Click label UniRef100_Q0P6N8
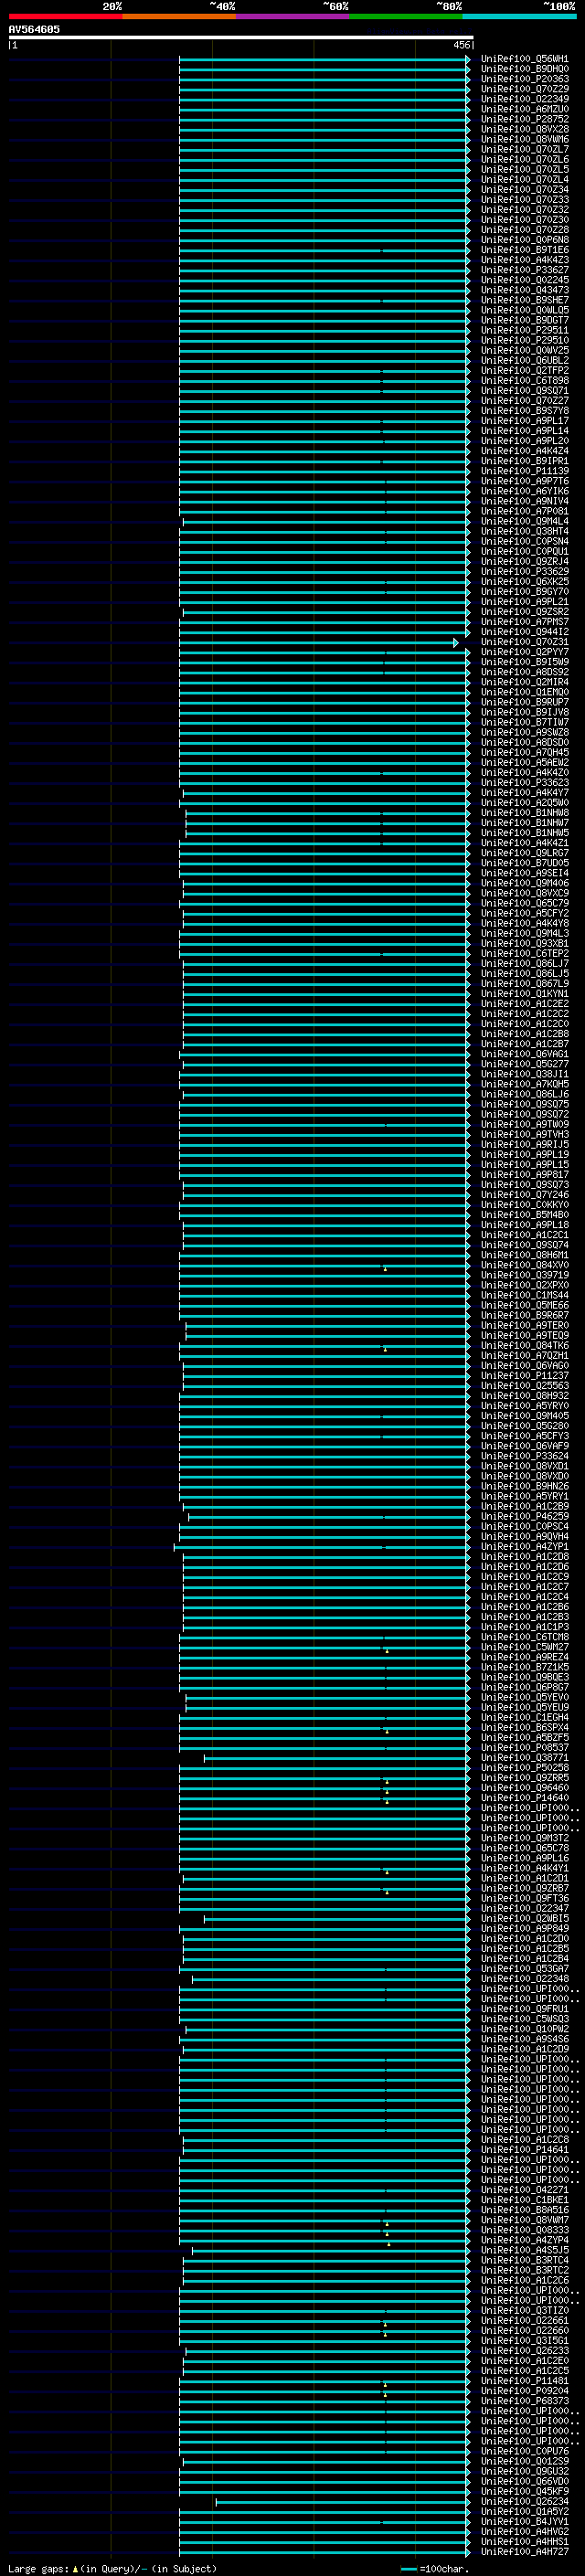 coord(525,240)
